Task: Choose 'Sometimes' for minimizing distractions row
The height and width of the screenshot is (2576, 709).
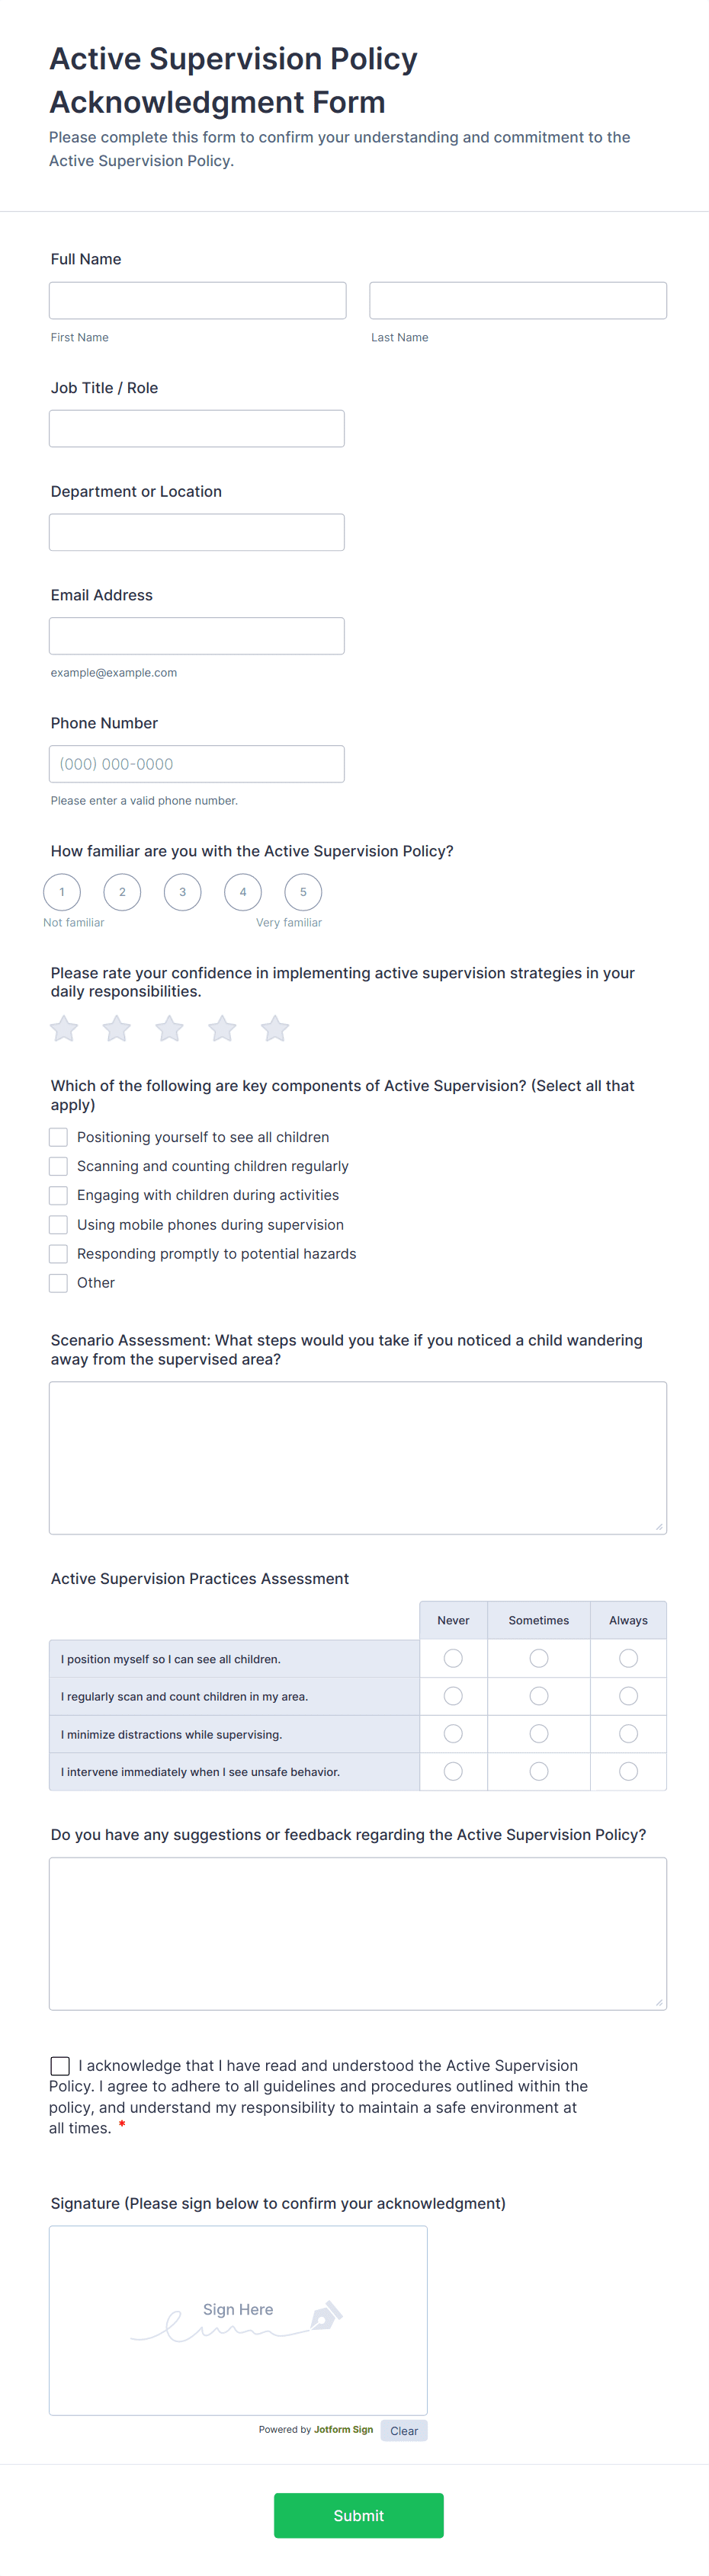Action: click(x=538, y=1734)
